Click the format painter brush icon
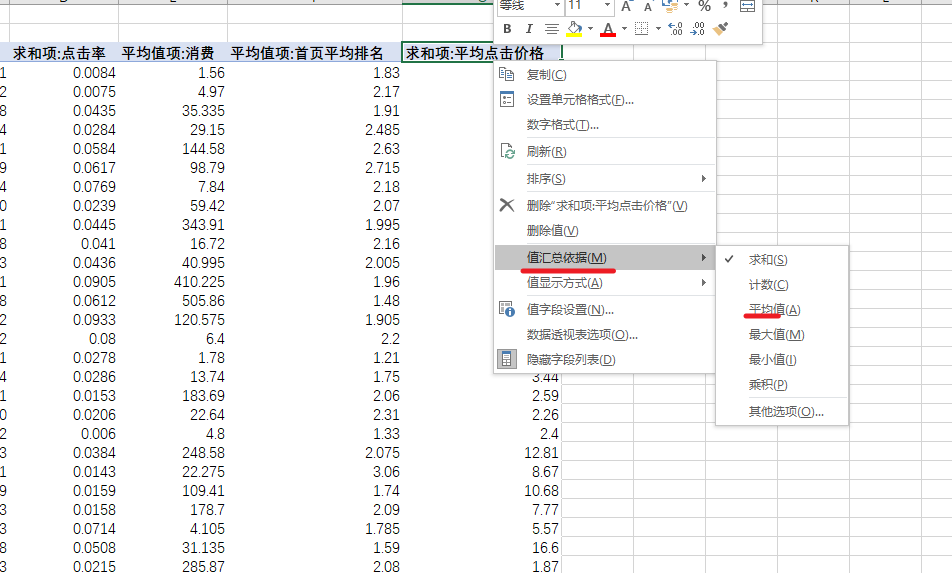This screenshot has height=573, width=952. click(x=721, y=29)
